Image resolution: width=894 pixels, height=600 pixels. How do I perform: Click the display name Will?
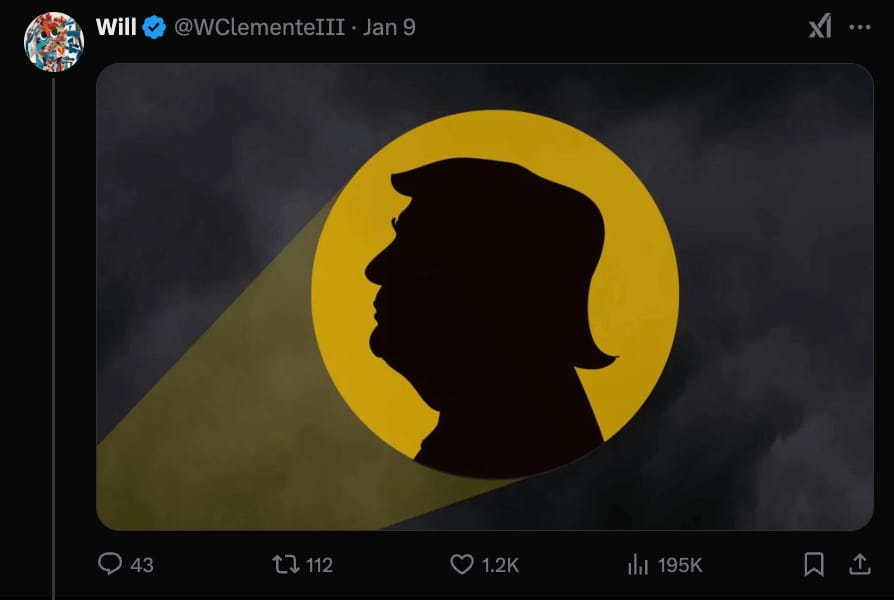tap(116, 27)
